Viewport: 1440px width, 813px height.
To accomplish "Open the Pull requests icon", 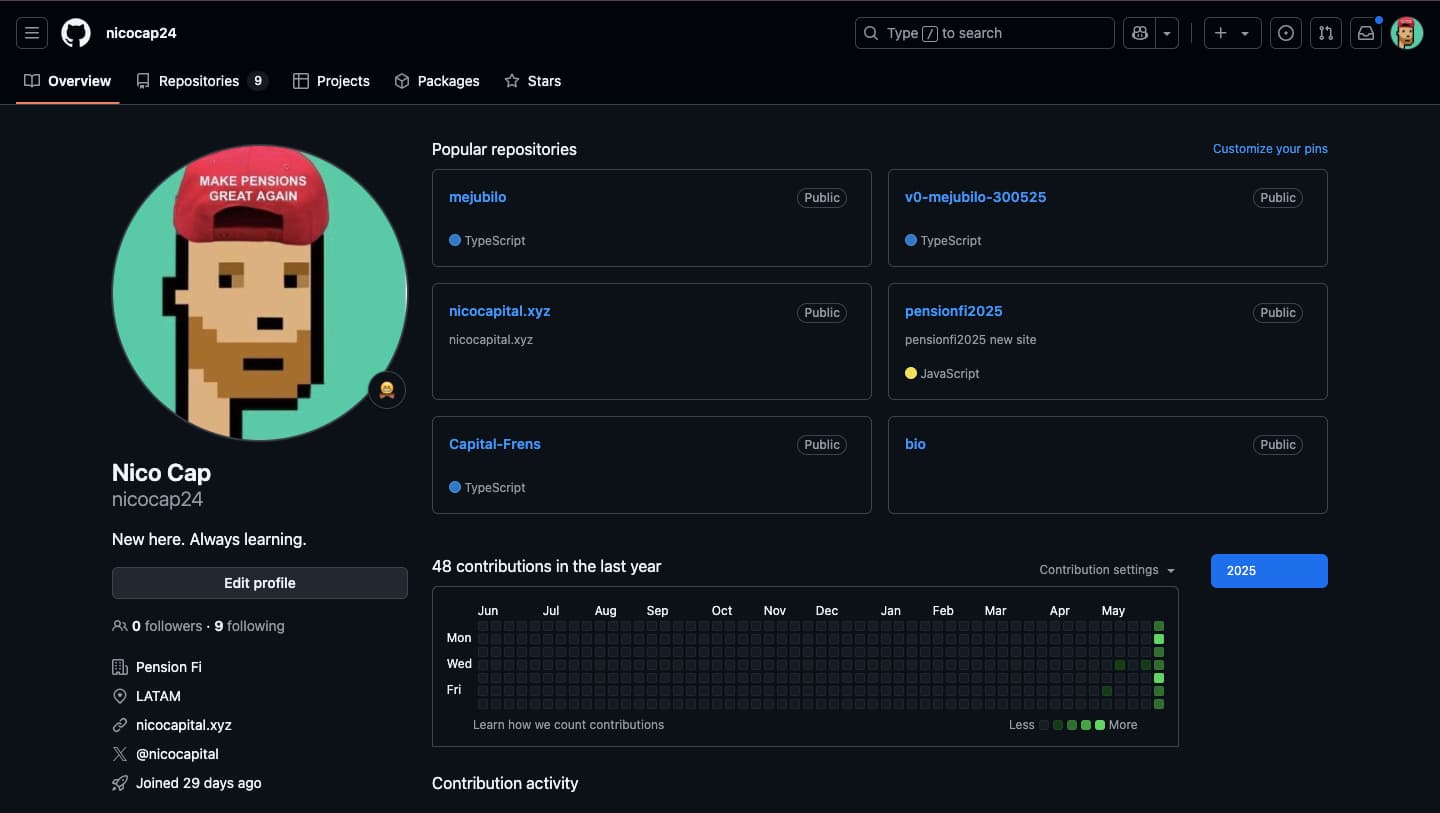I will coord(1326,33).
